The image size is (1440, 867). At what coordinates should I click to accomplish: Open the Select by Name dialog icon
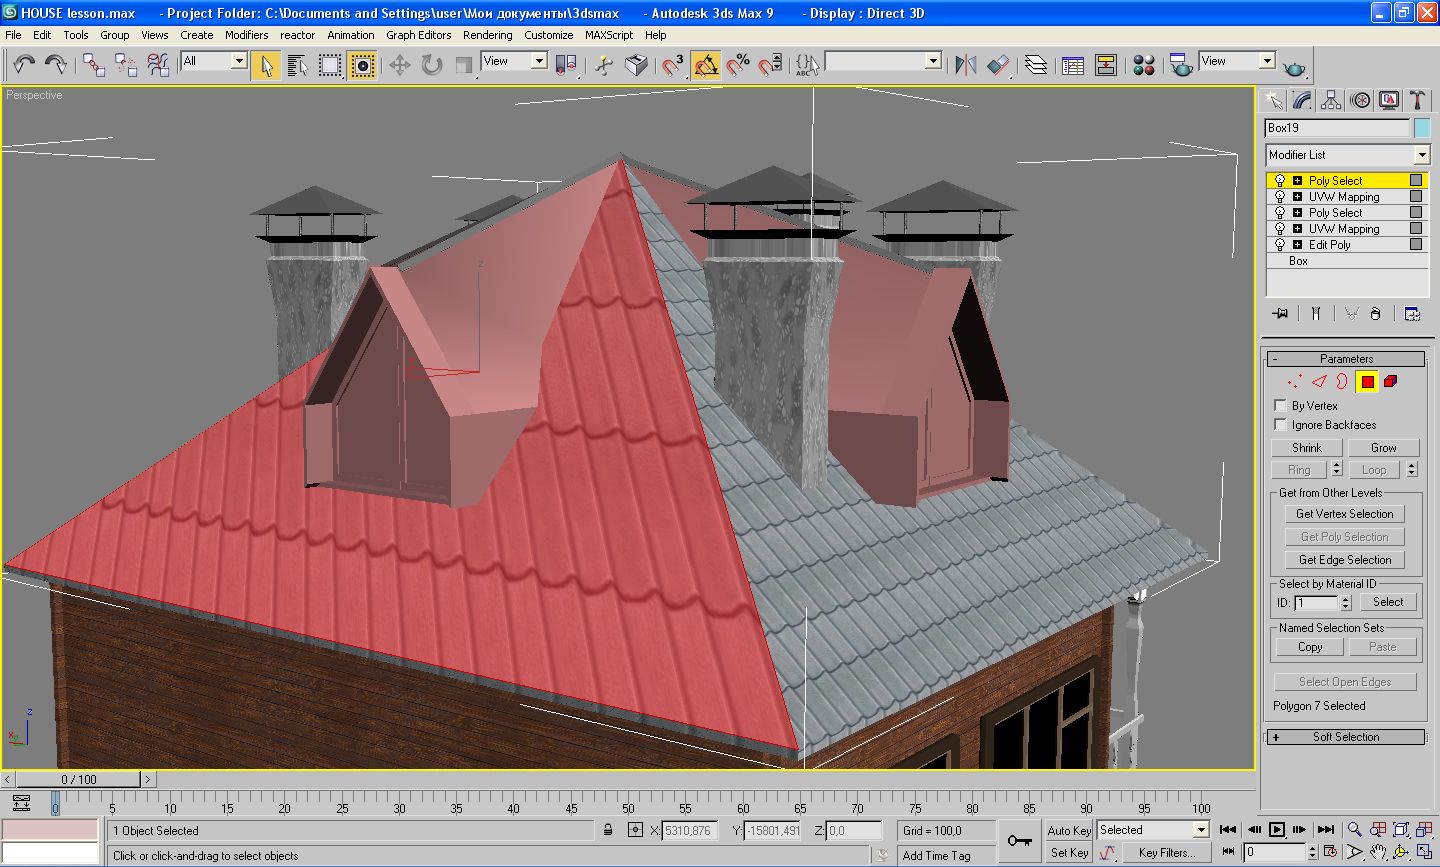tap(298, 65)
